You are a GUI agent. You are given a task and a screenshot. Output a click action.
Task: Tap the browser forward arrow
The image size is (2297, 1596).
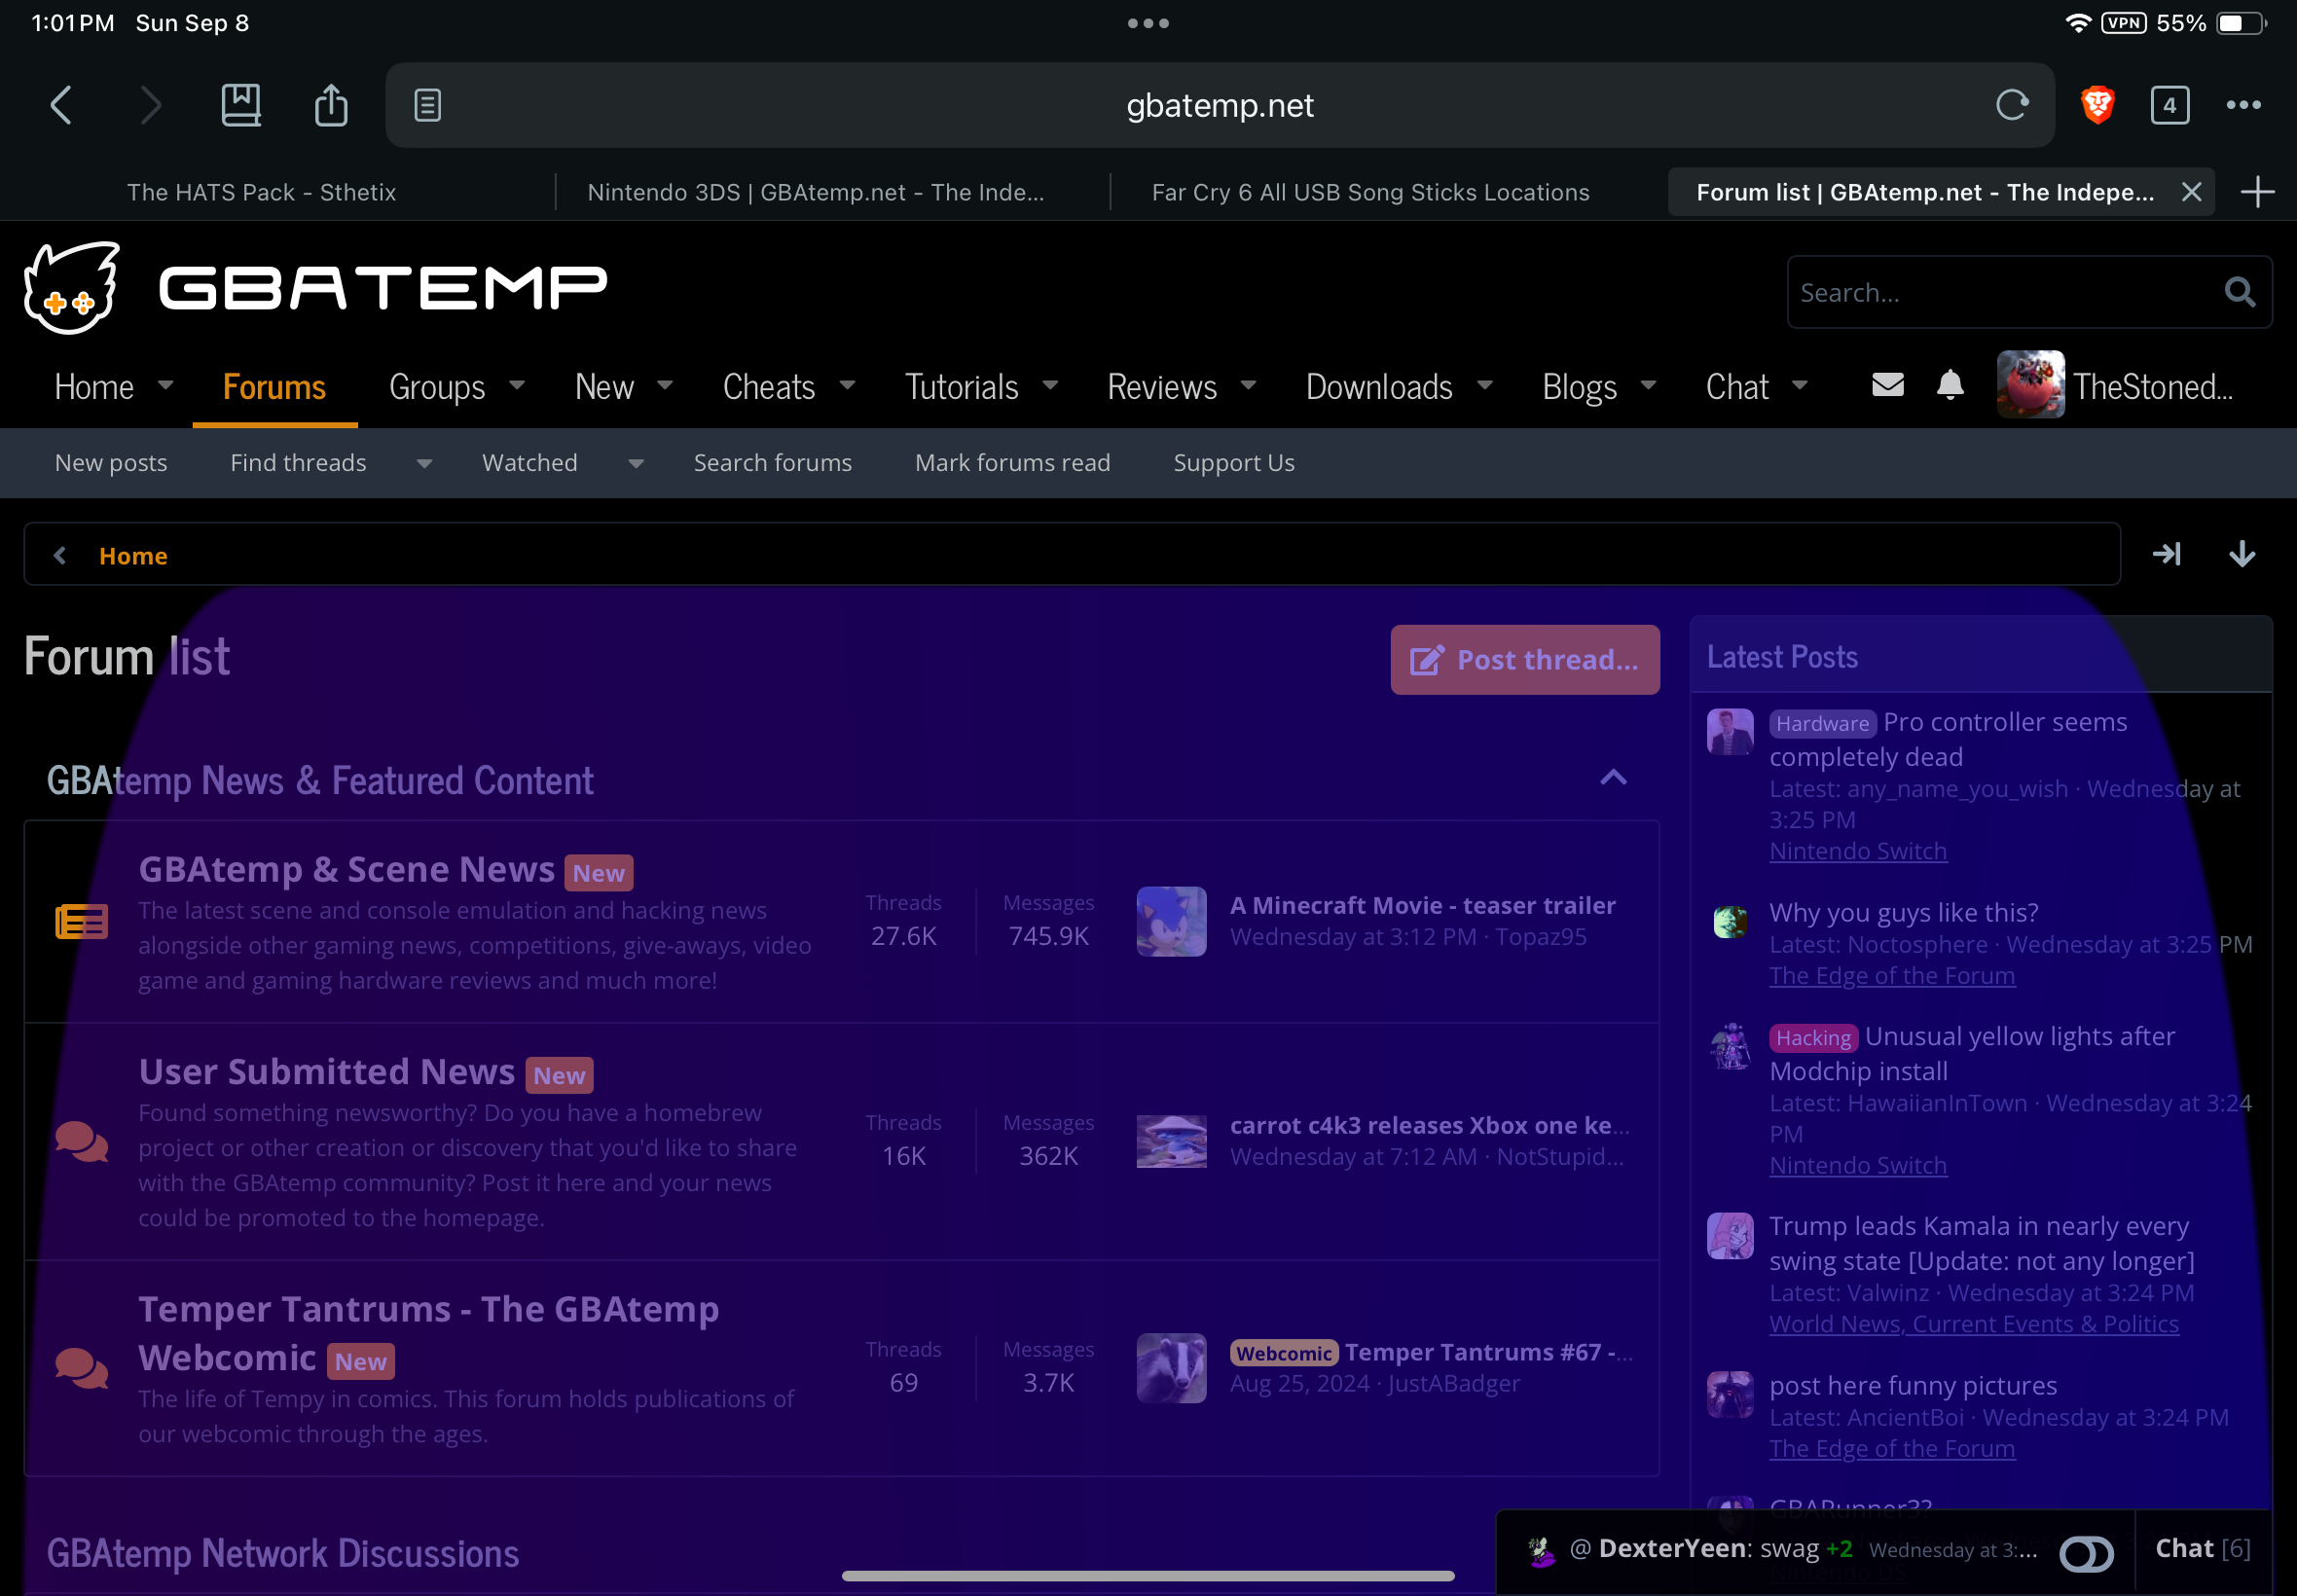[151, 105]
